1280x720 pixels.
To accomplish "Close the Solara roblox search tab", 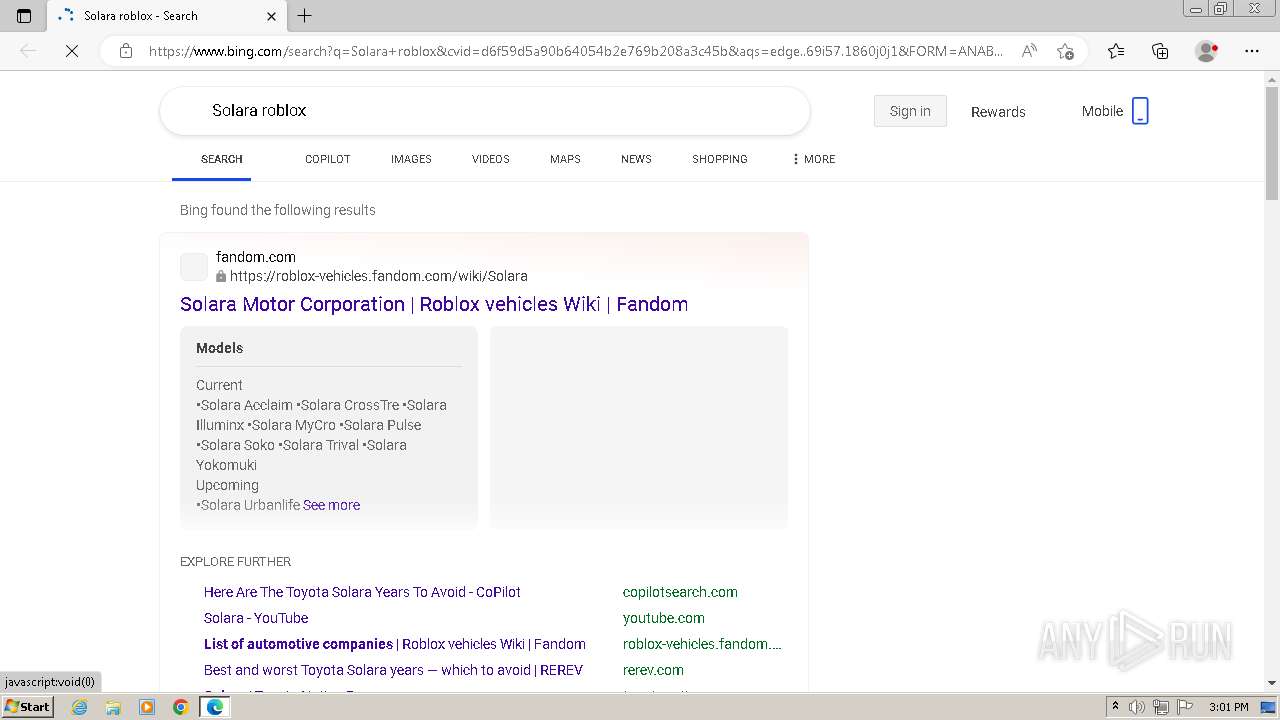I will click(x=271, y=16).
